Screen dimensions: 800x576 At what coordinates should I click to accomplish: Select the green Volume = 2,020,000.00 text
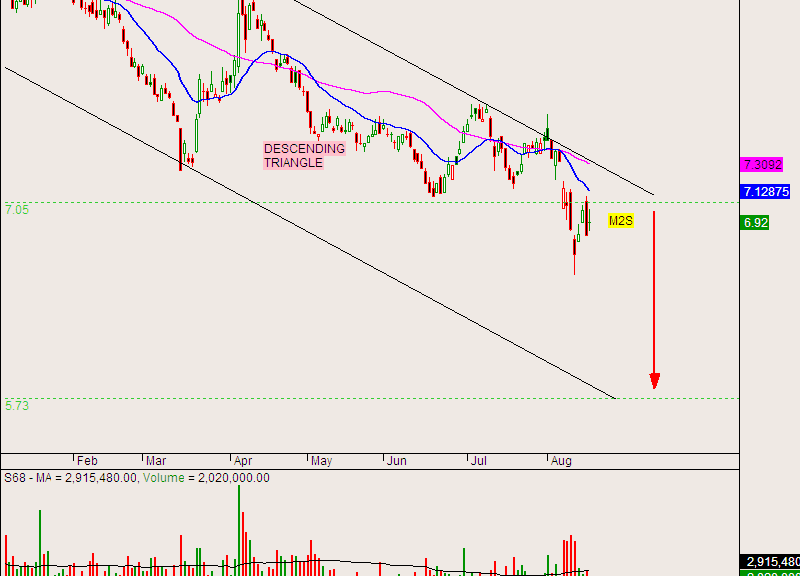(x=204, y=478)
